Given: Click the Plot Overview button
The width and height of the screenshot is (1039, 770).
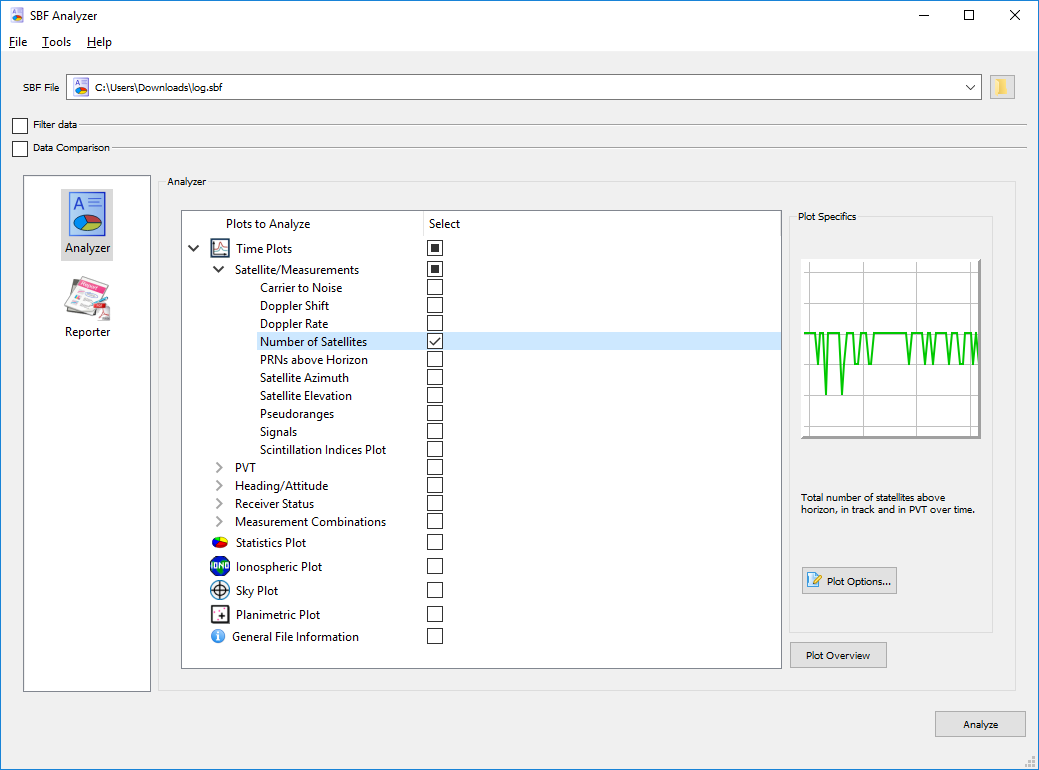Looking at the screenshot, I should pyautogui.click(x=838, y=655).
